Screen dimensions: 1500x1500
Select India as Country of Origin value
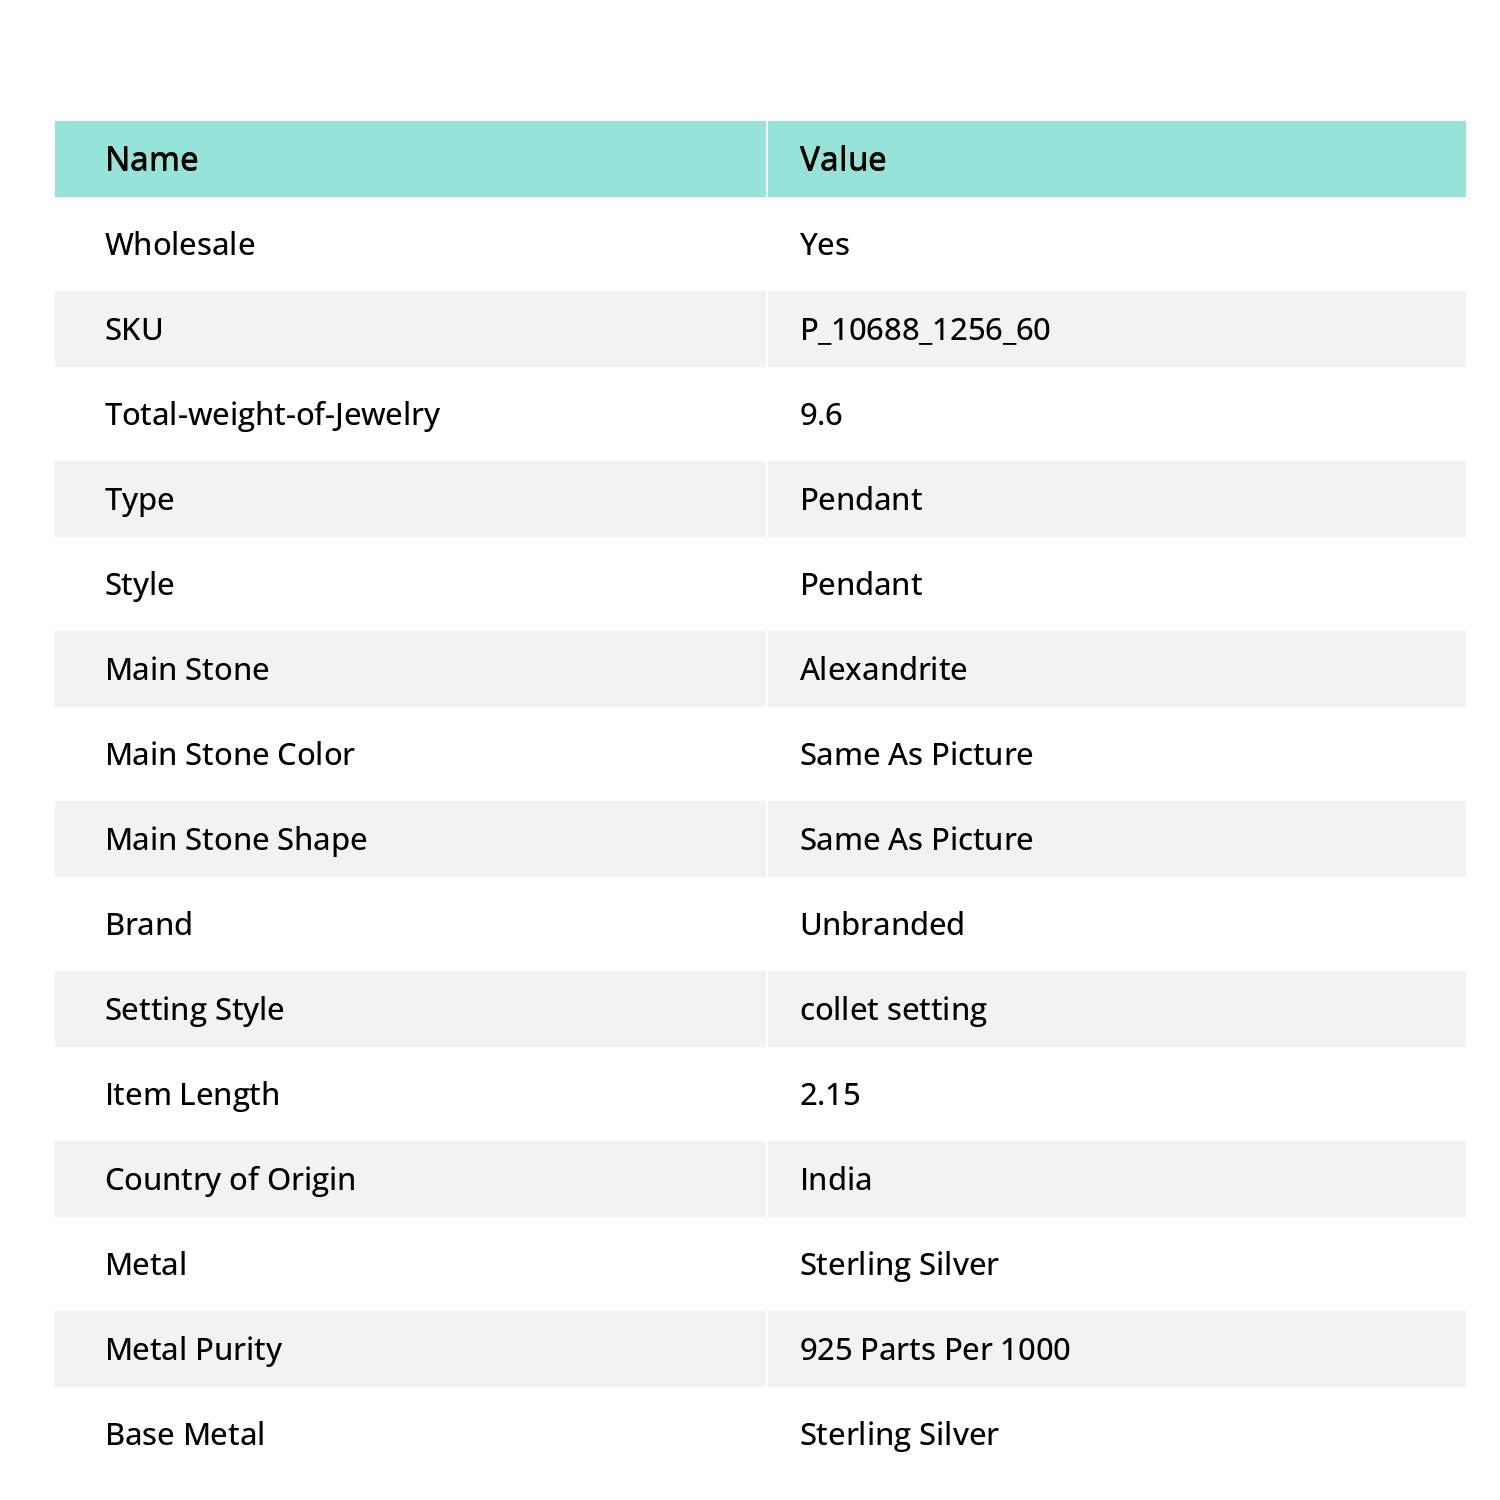point(836,1179)
